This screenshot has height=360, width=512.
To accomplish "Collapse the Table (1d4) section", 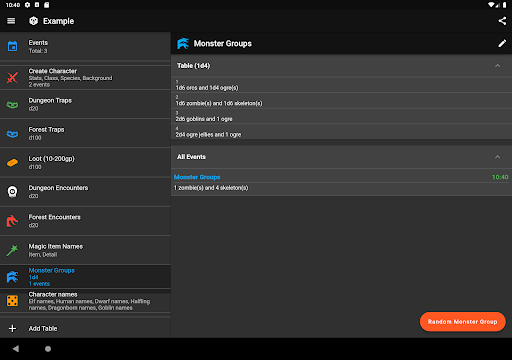I will click(x=497, y=66).
